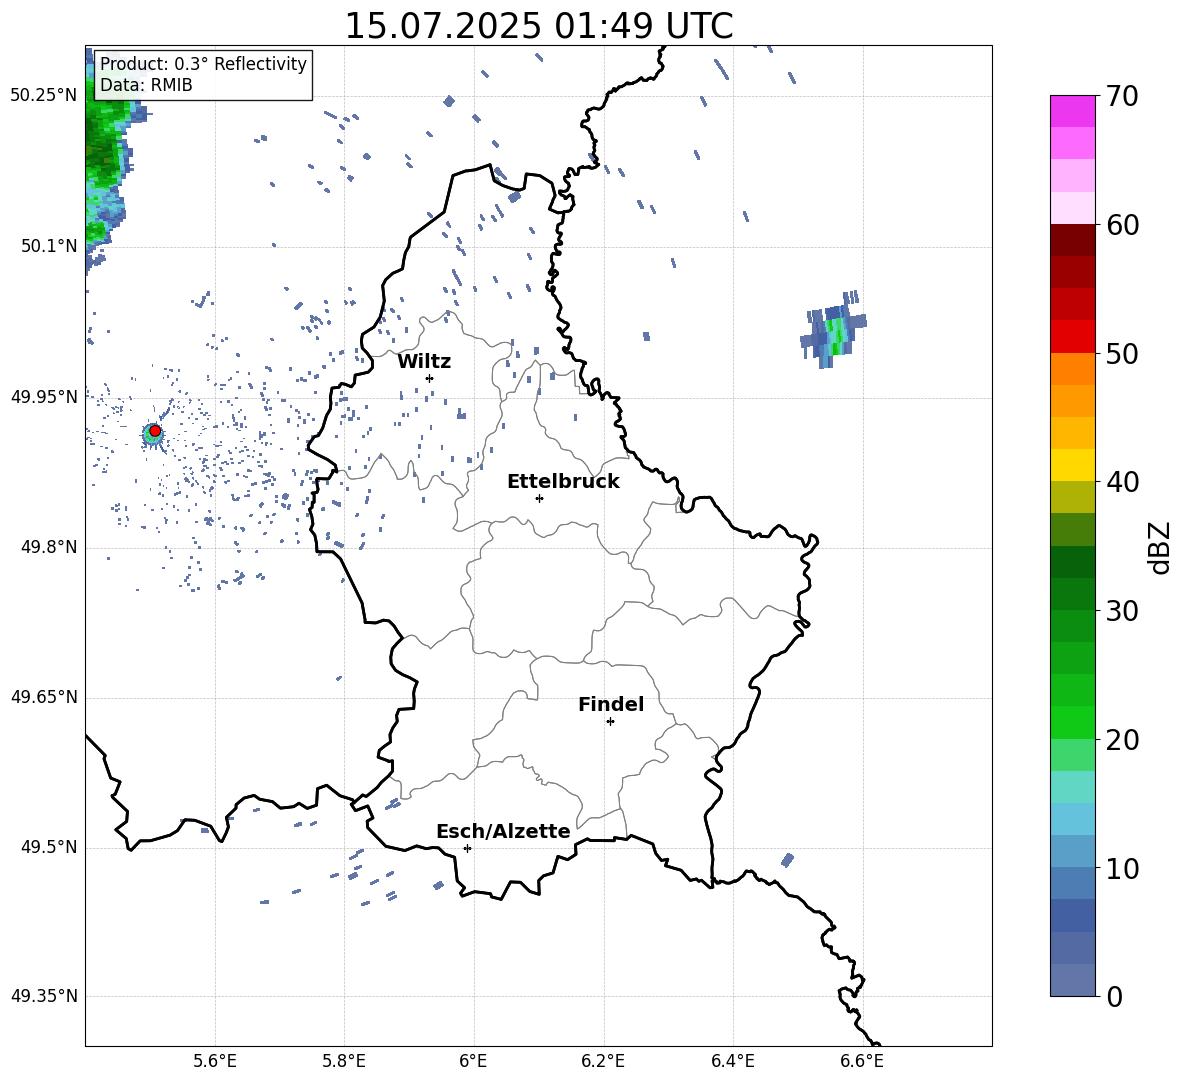Click the 49.8°N latitude label
The width and height of the screenshot is (1184, 1081).
pyautogui.click(x=49, y=547)
